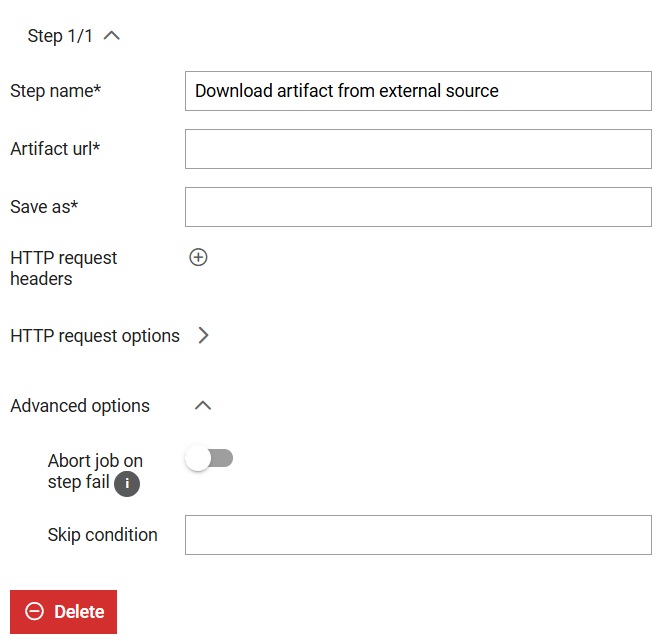This screenshot has height=641, width=661.
Task: Toggle Abort job on step fail switch
Action: pos(209,459)
